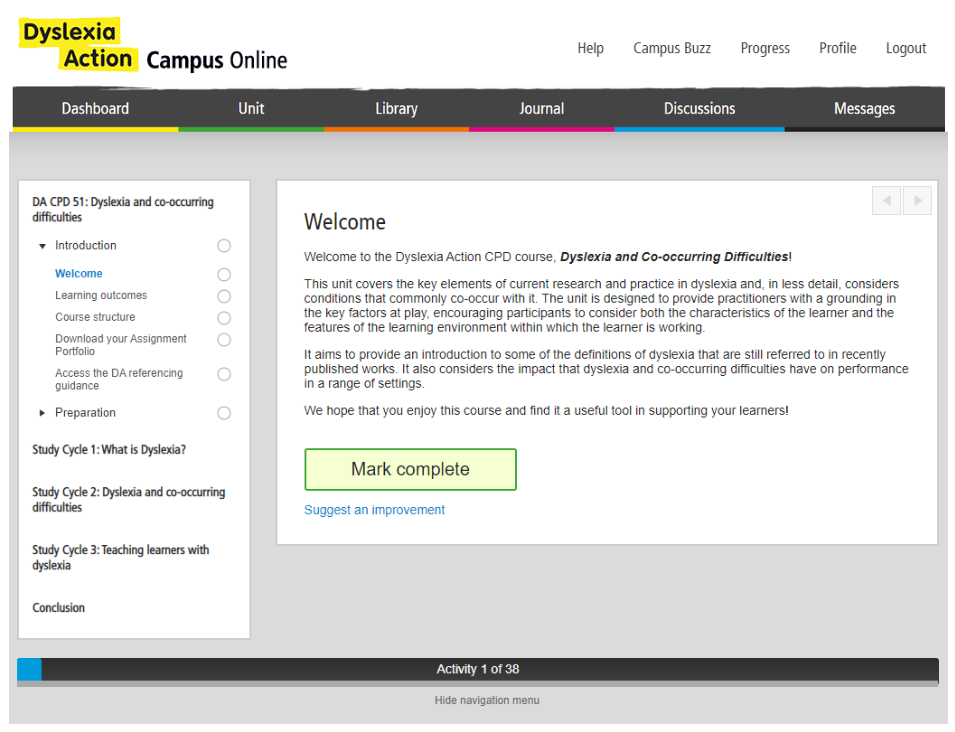Image resolution: width=955 pixels, height=732 pixels.
Task: Toggle completion circle for Introduction
Action: (x=224, y=245)
